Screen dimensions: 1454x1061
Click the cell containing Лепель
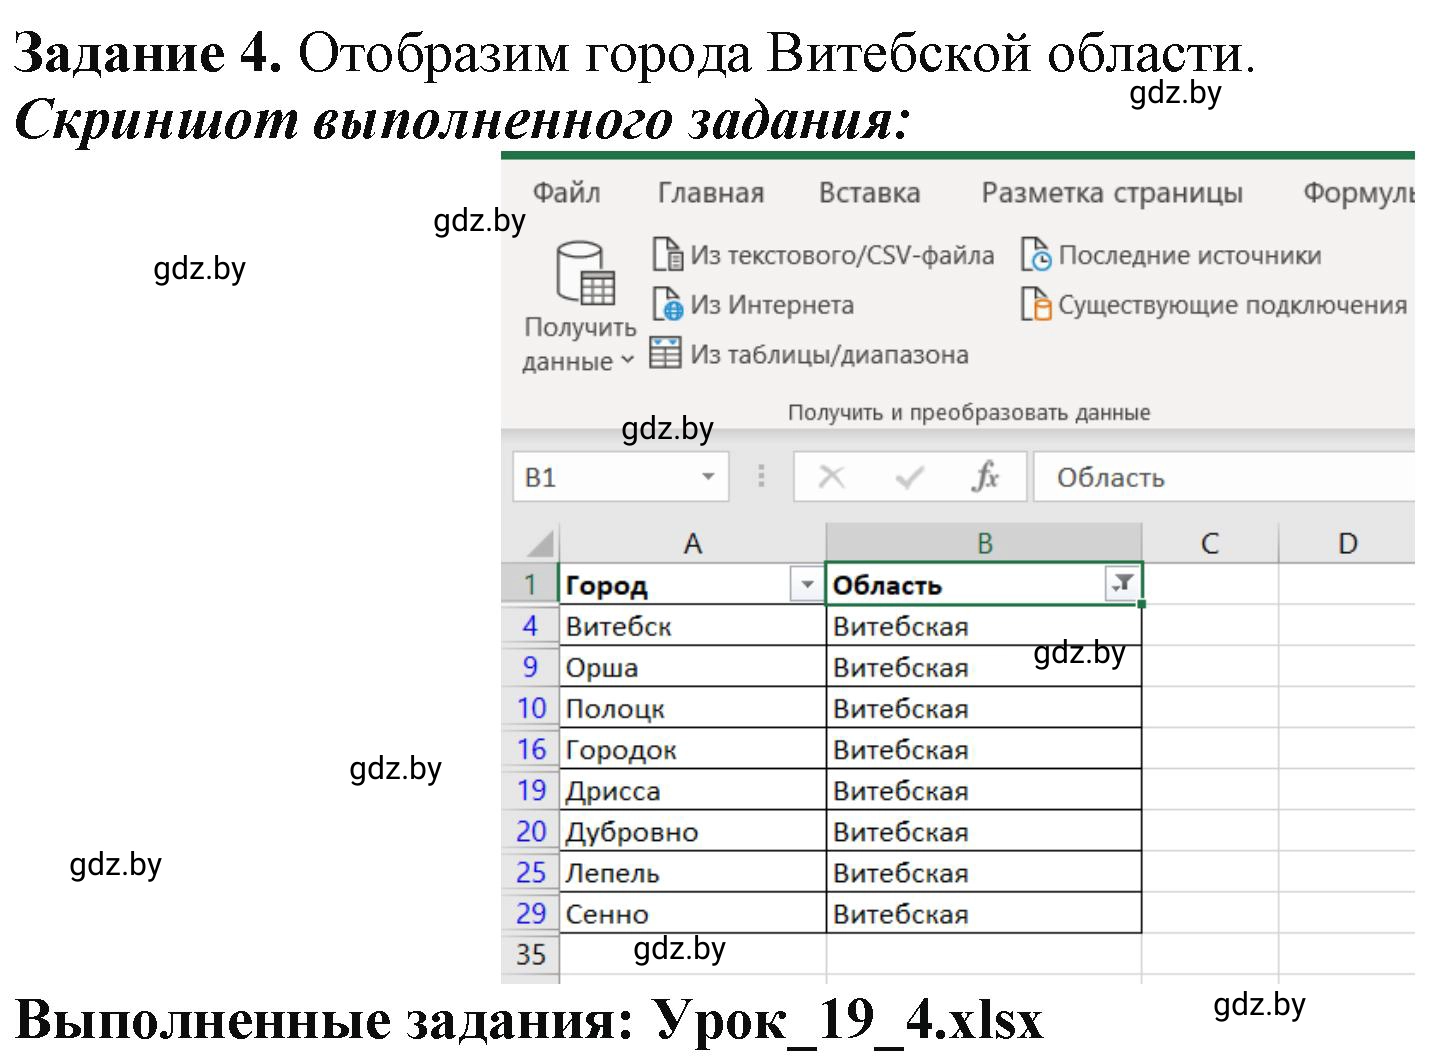pos(692,872)
